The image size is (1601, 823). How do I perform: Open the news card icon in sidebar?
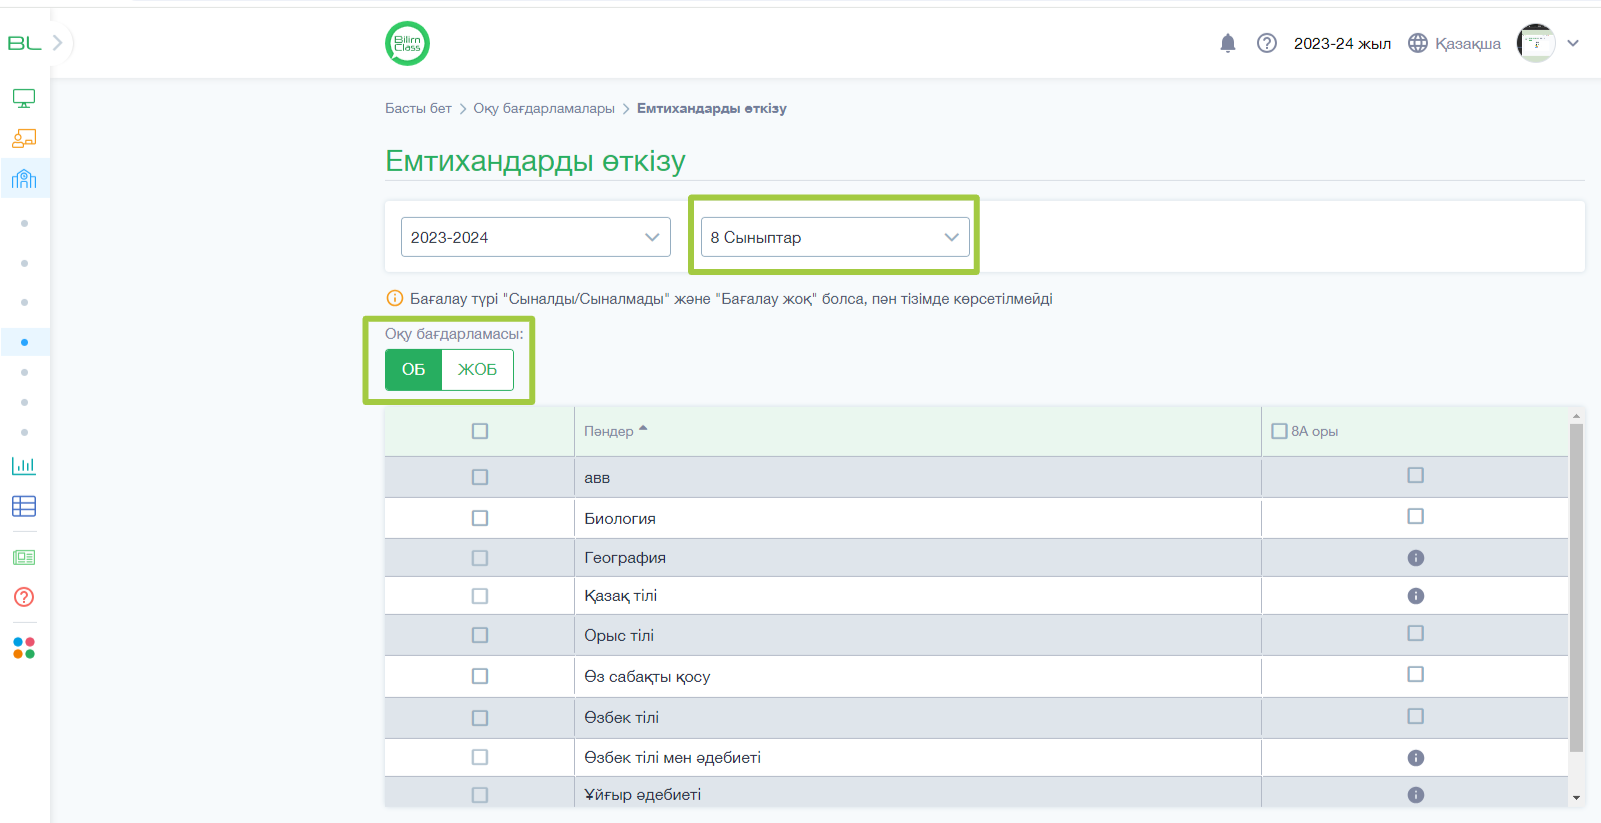click(24, 557)
